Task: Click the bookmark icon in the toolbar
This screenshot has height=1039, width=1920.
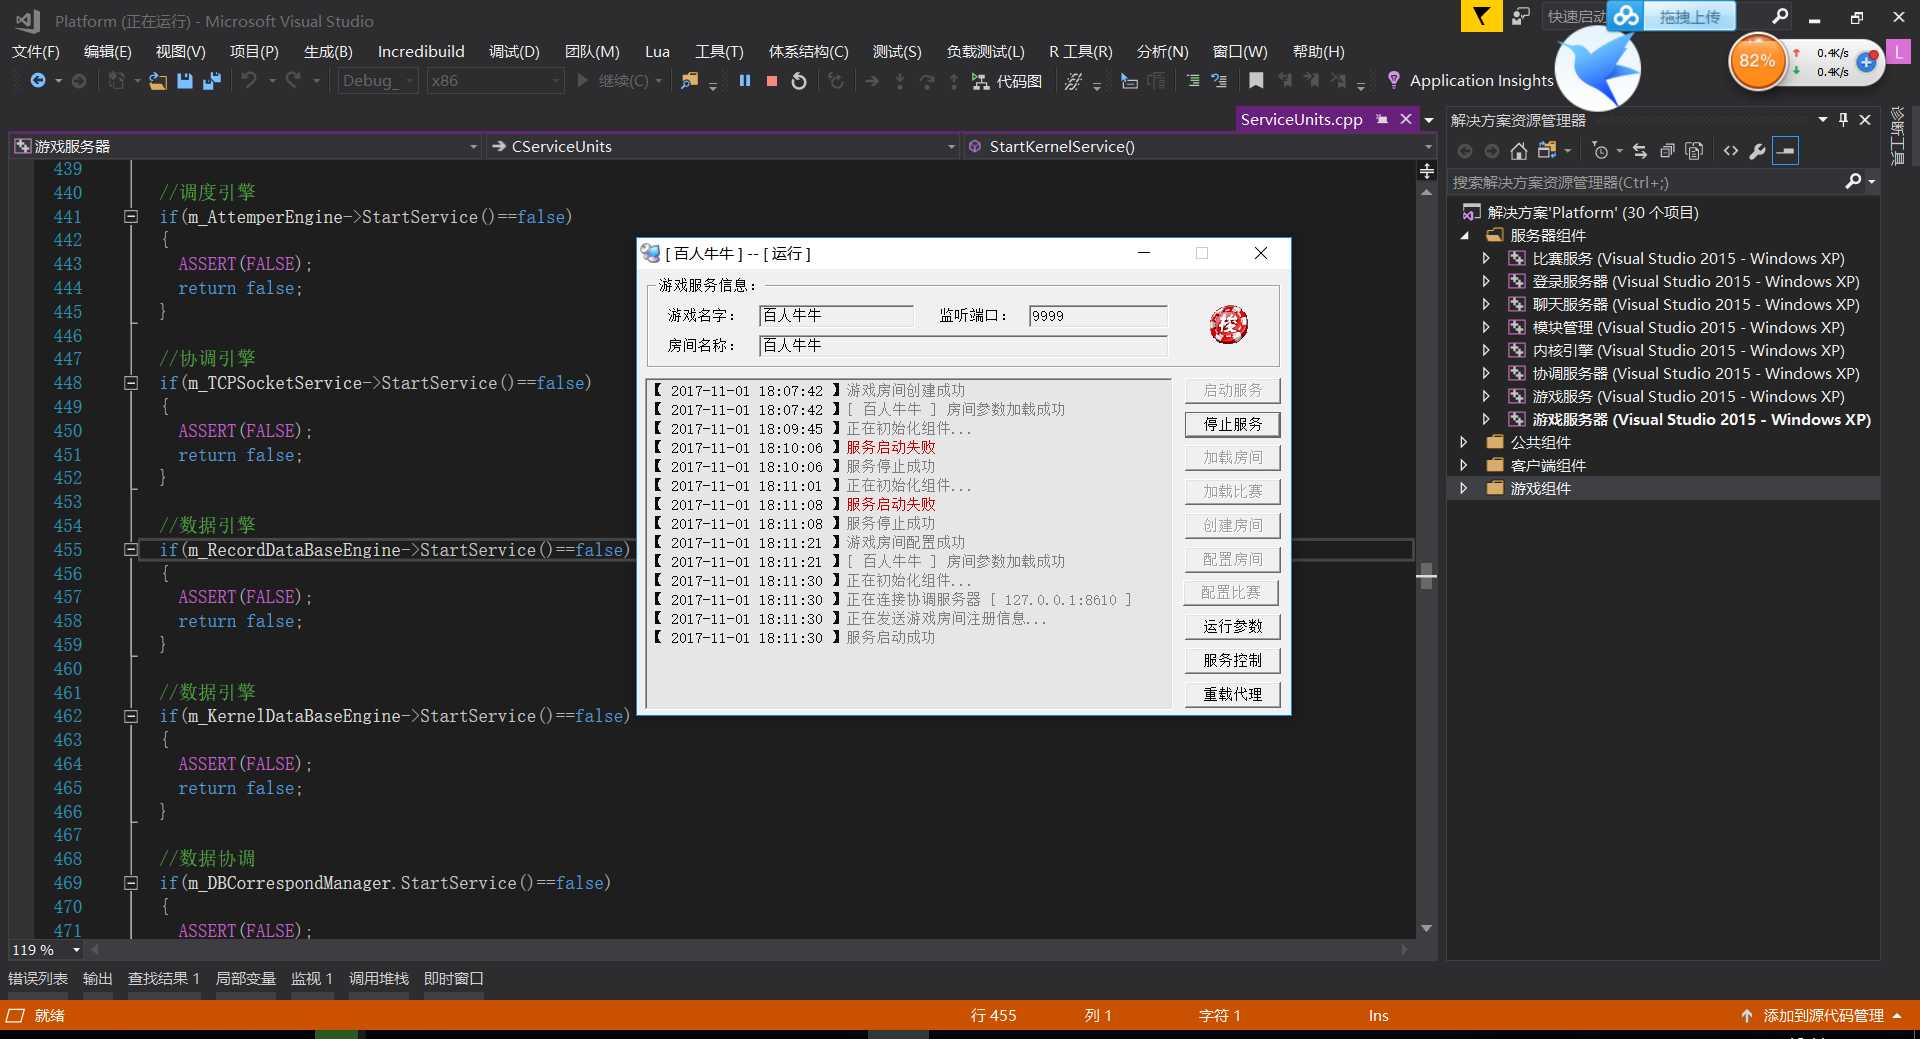Action: [x=1257, y=81]
